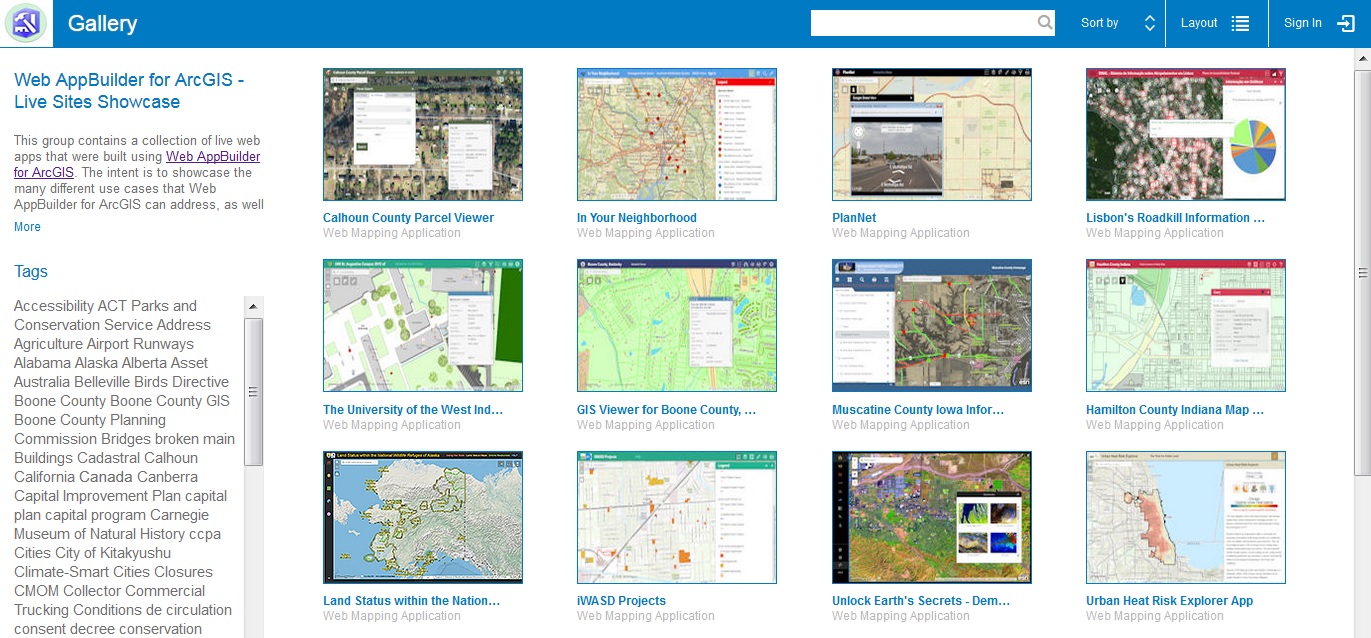Select the Alabama tag
This screenshot has width=1371, height=638.
pos(42,363)
